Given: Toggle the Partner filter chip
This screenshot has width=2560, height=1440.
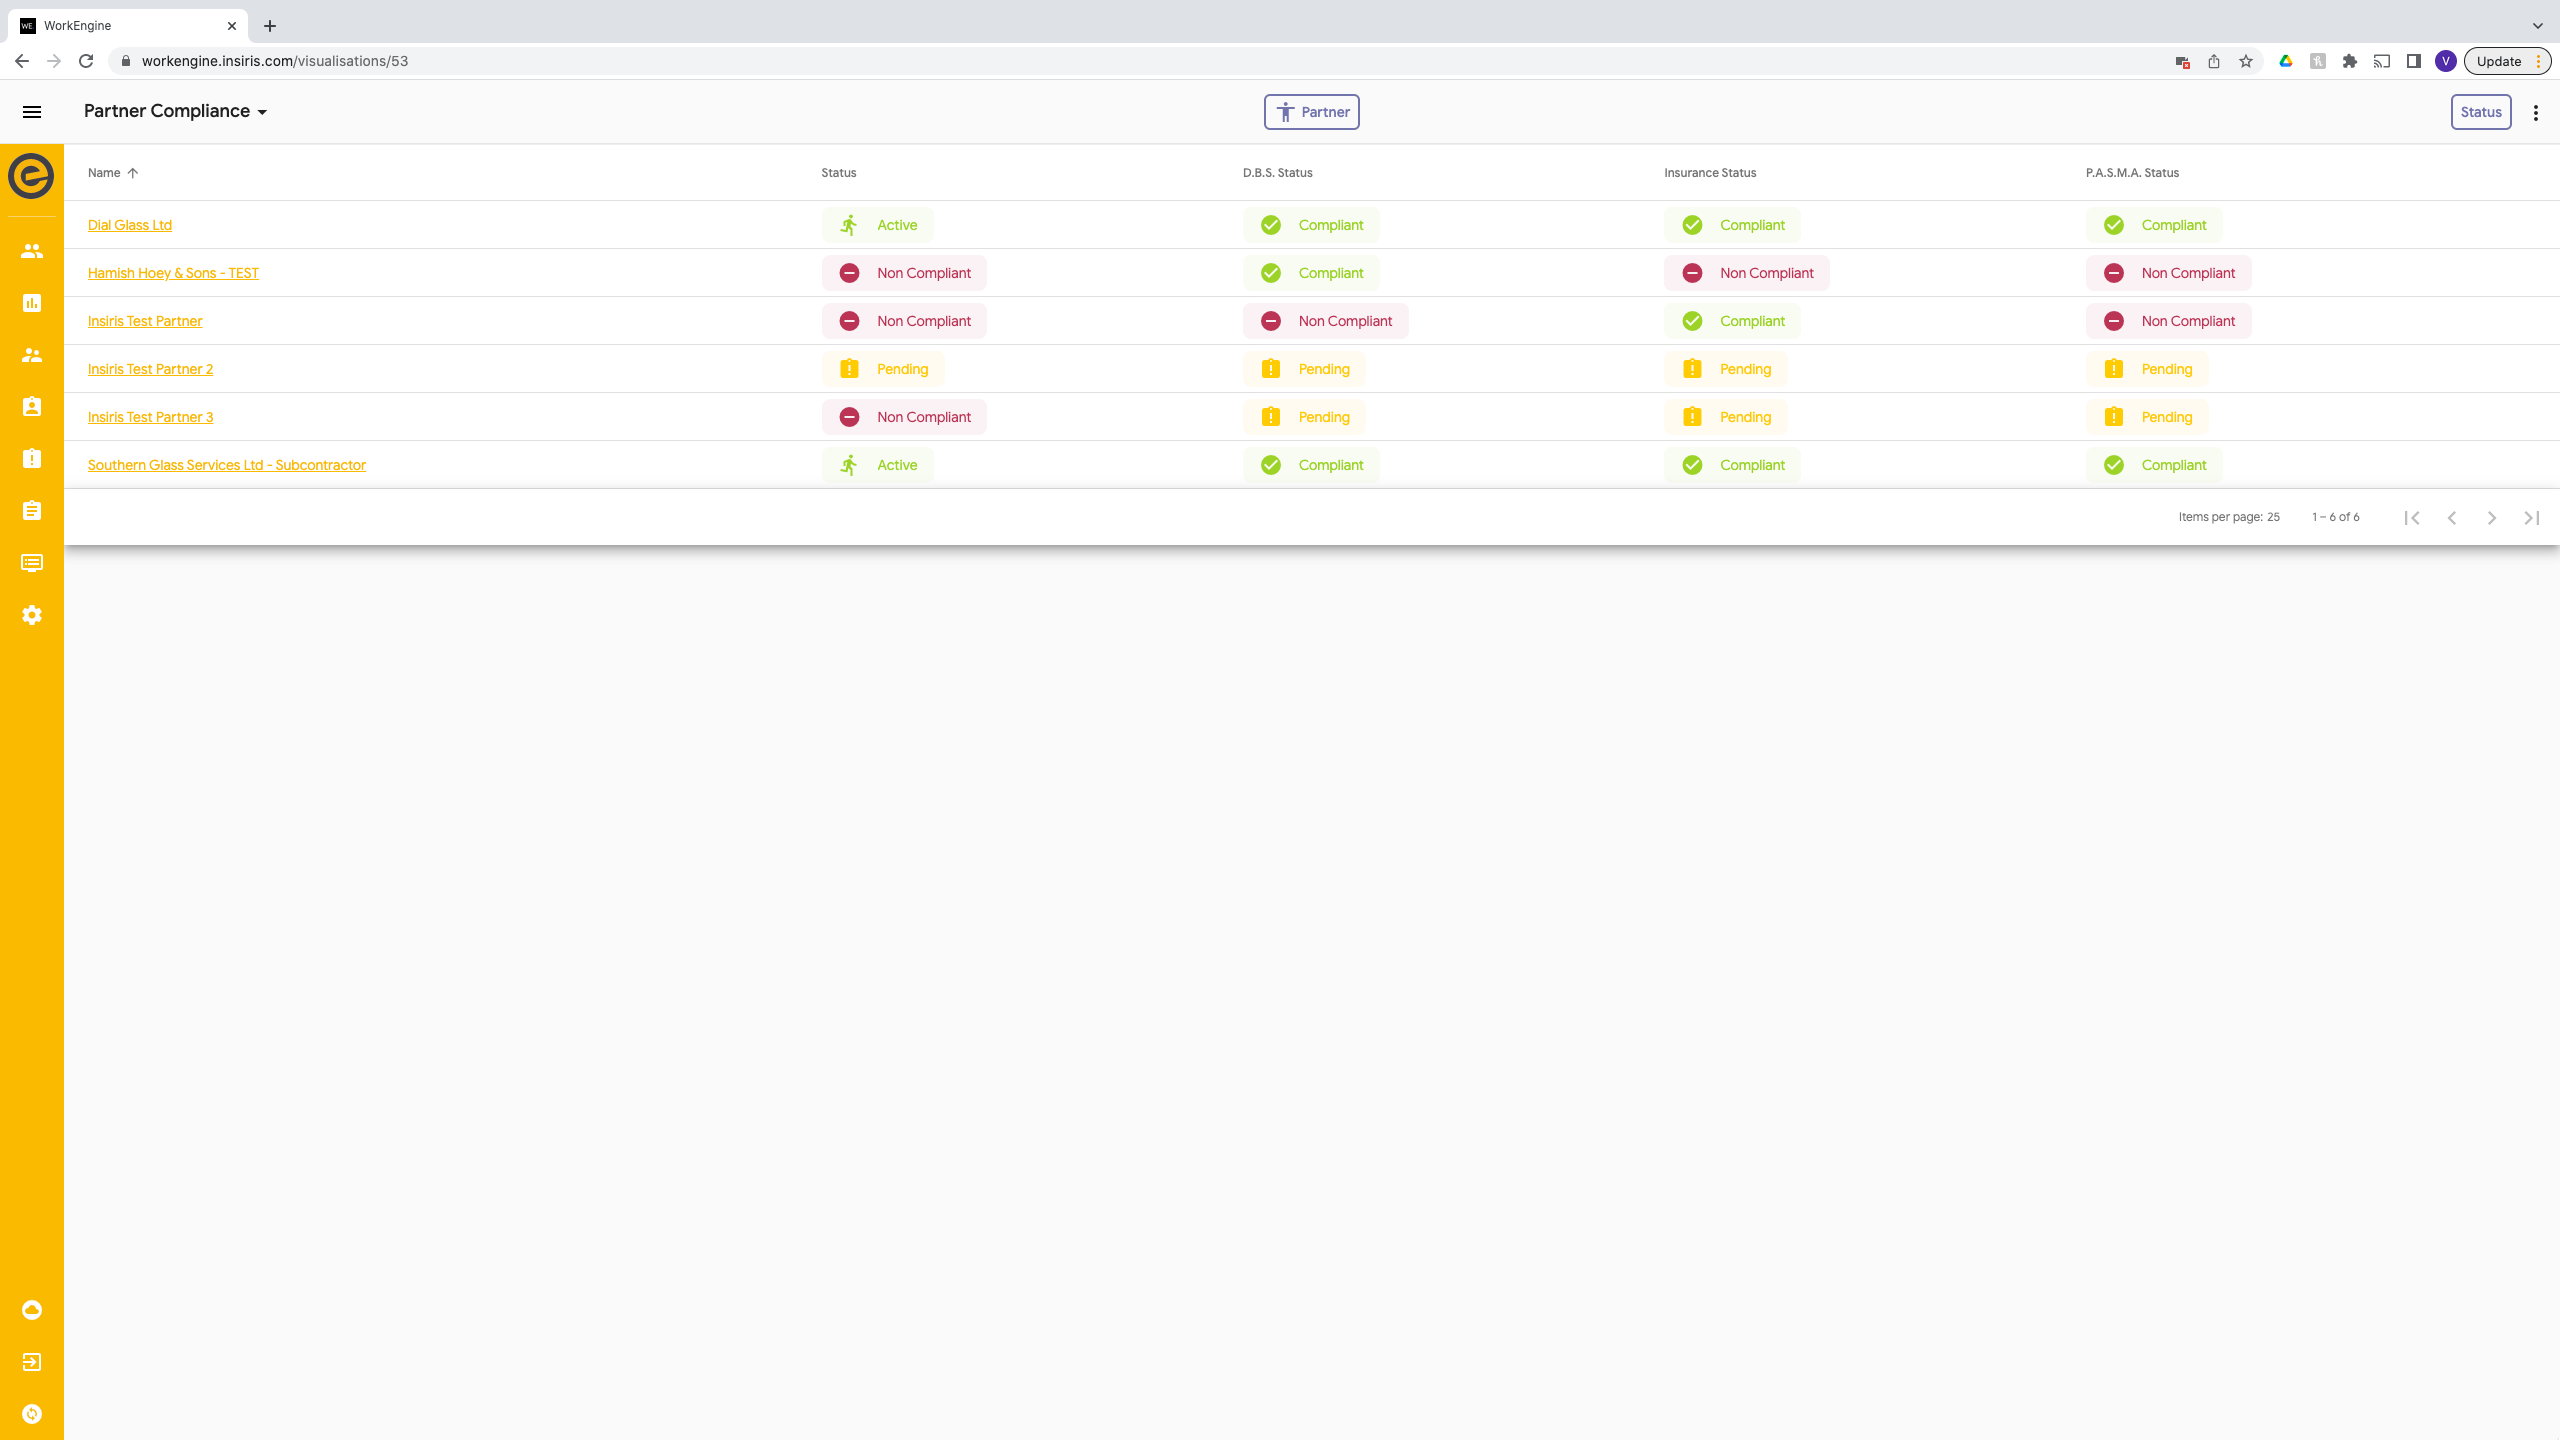Looking at the screenshot, I should click(1311, 112).
